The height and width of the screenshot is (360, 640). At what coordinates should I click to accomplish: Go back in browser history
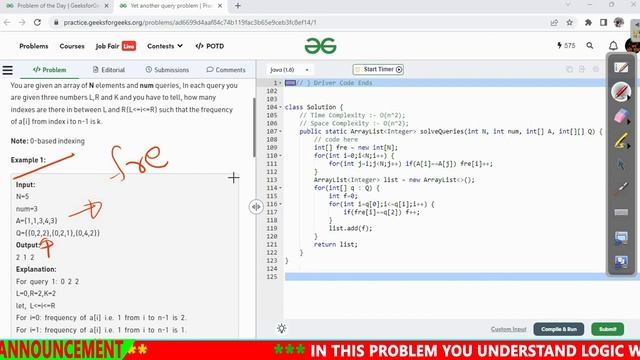pos(7,22)
